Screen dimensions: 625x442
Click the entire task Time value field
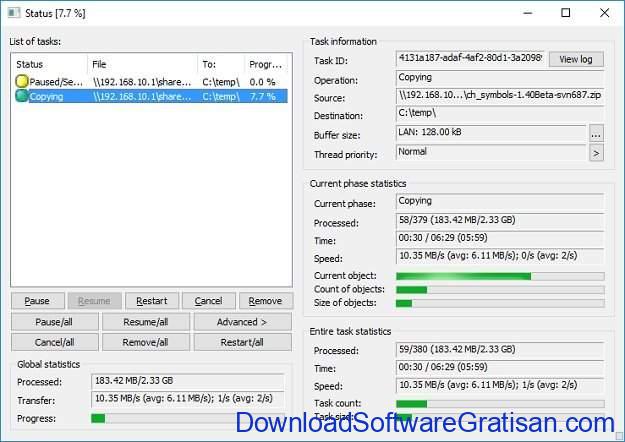[x=500, y=367]
